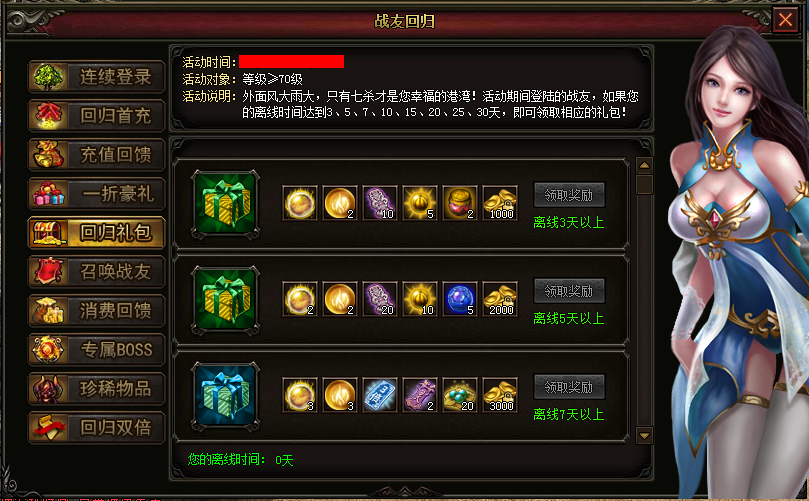This screenshot has width=809, height=501.
Task: Click the red jar item in the 3-day row
Action: (x=460, y=203)
